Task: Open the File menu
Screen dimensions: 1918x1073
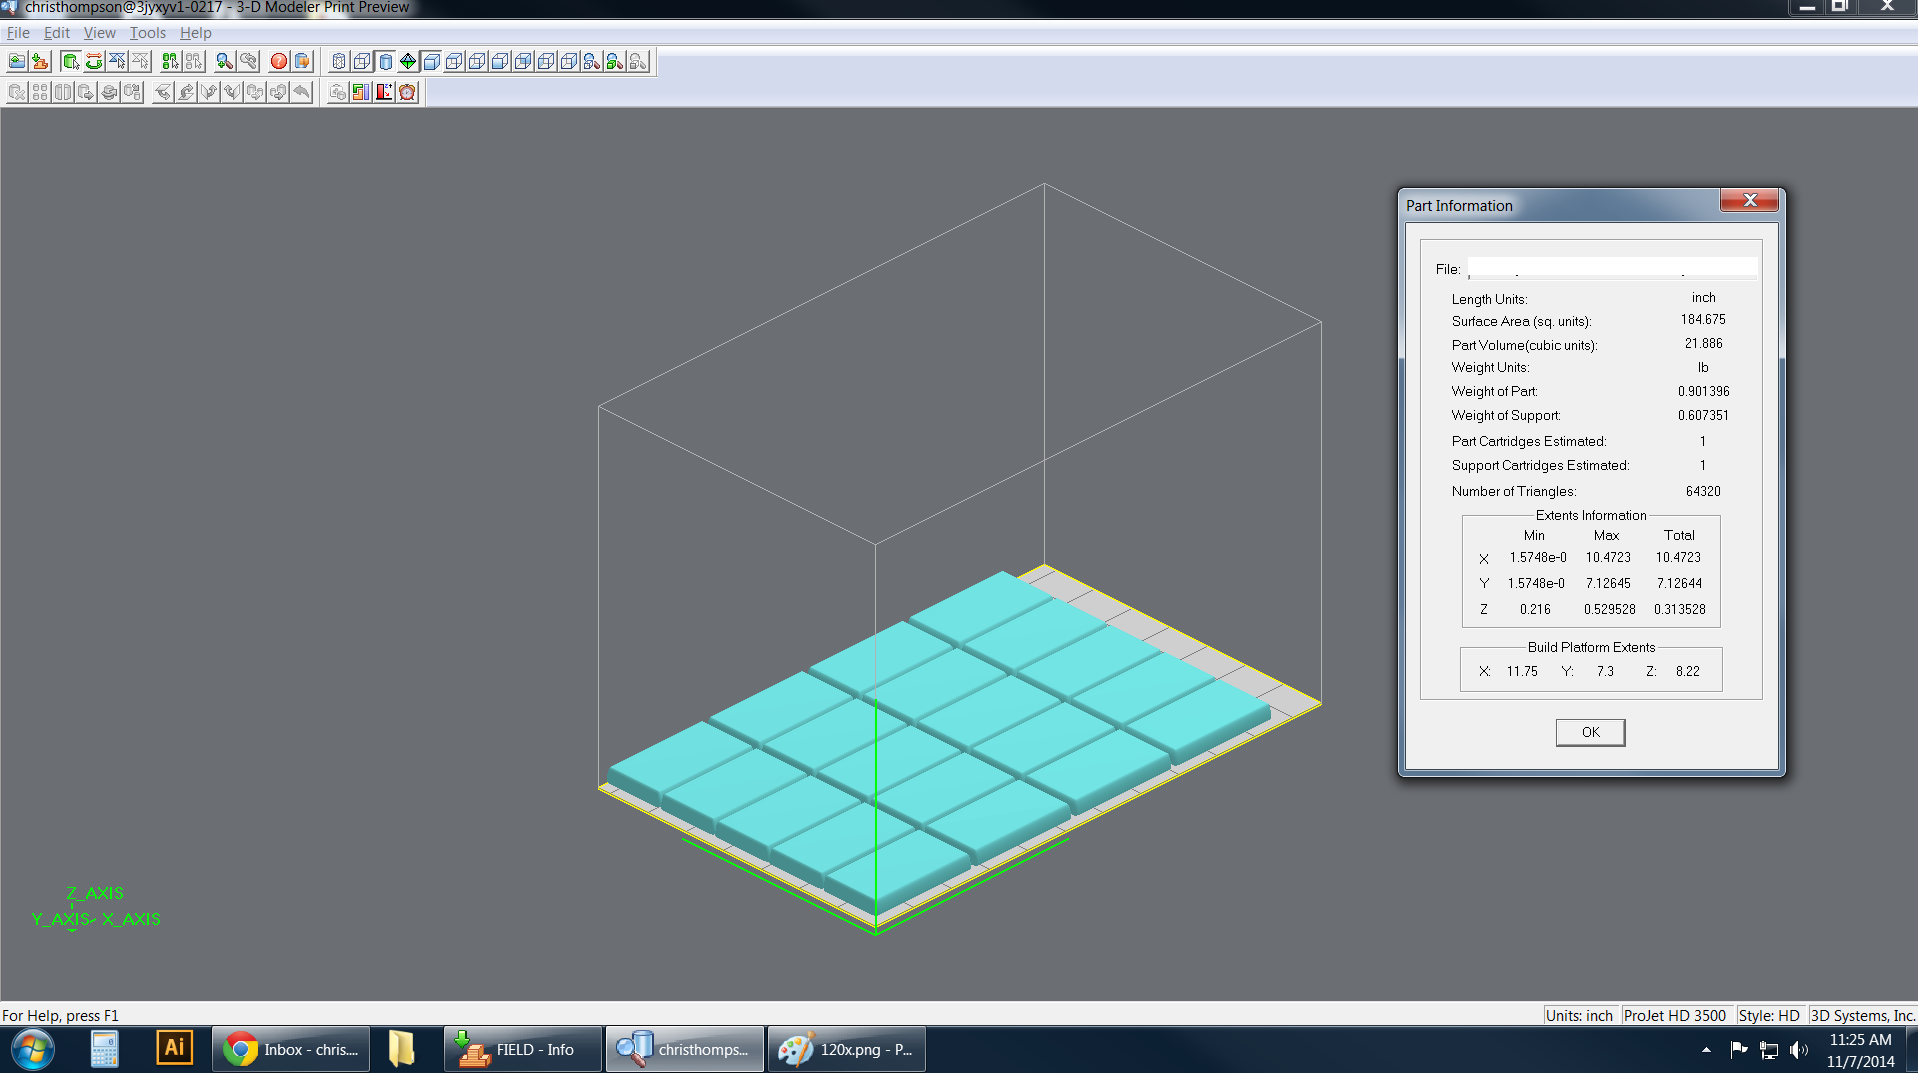Action: pos(18,33)
